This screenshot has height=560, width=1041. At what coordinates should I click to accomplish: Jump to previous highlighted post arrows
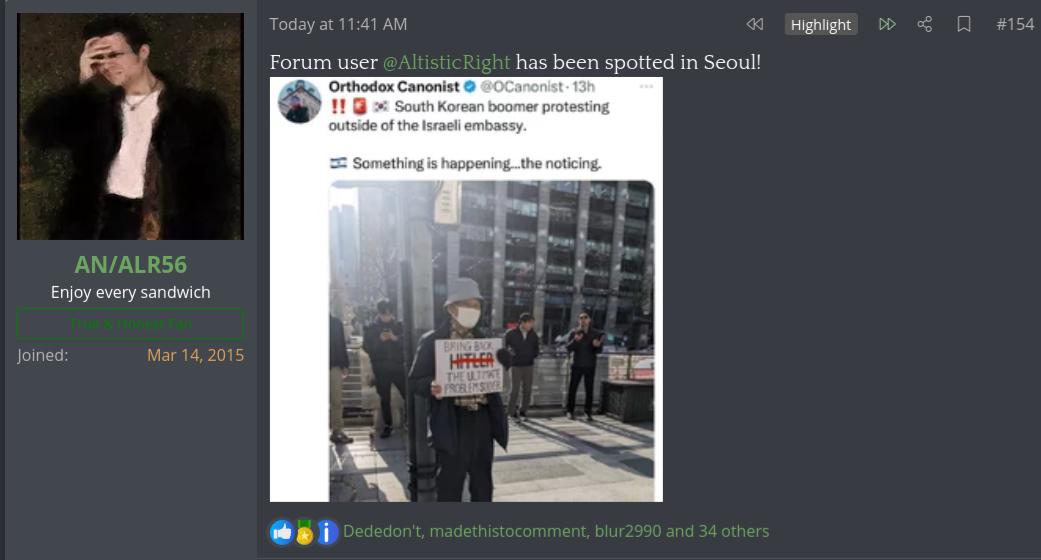[x=754, y=25]
